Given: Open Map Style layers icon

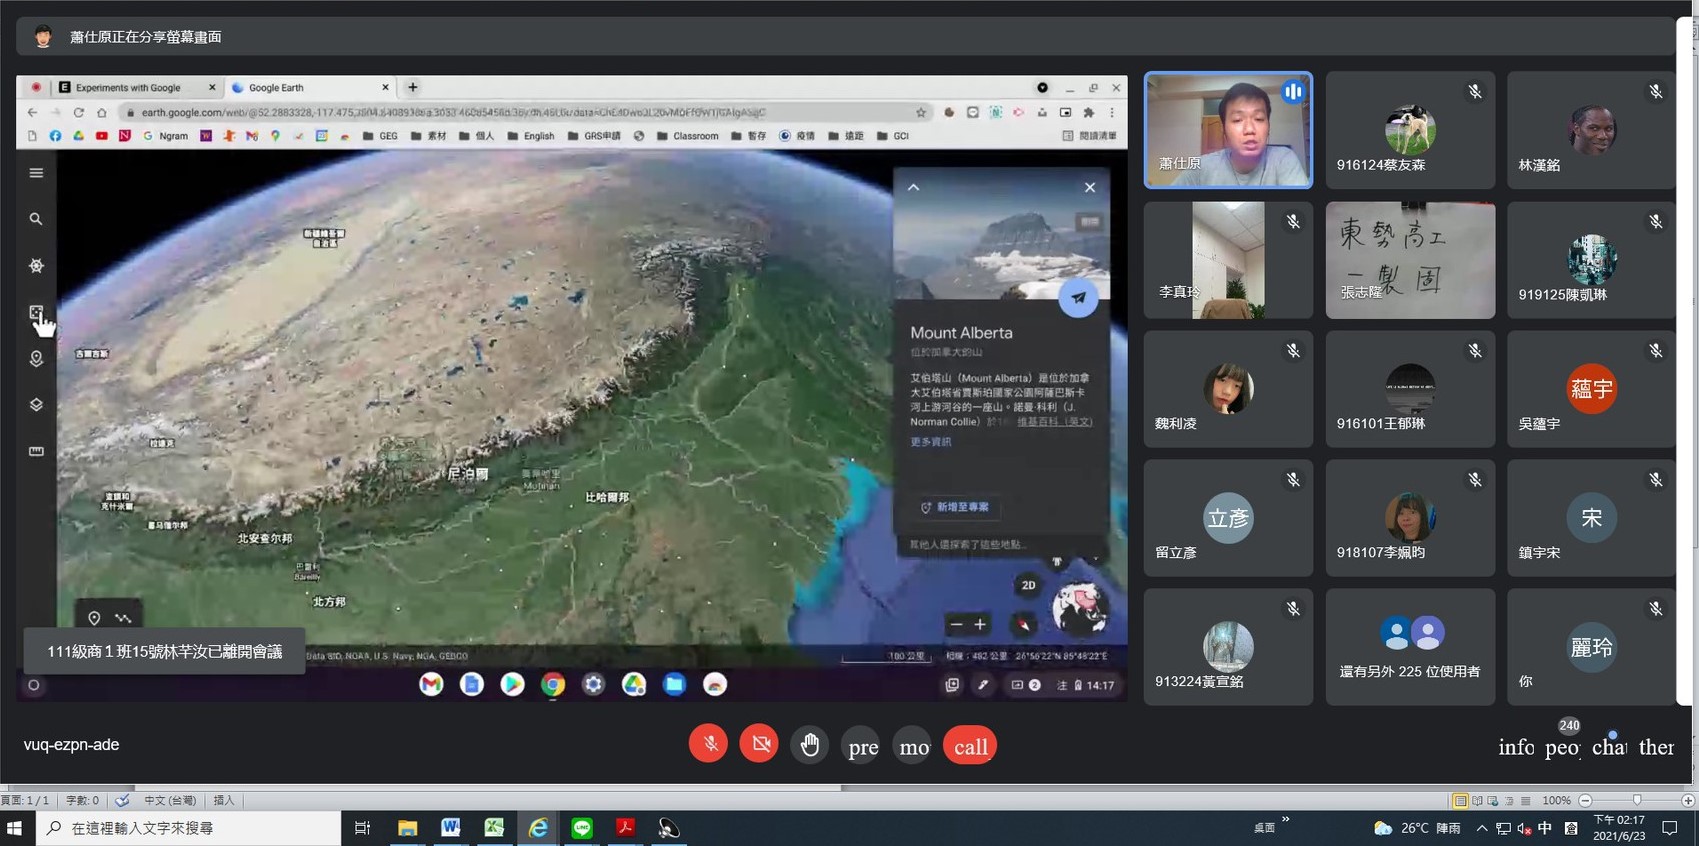Looking at the screenshot, I should tap(36, 405).
